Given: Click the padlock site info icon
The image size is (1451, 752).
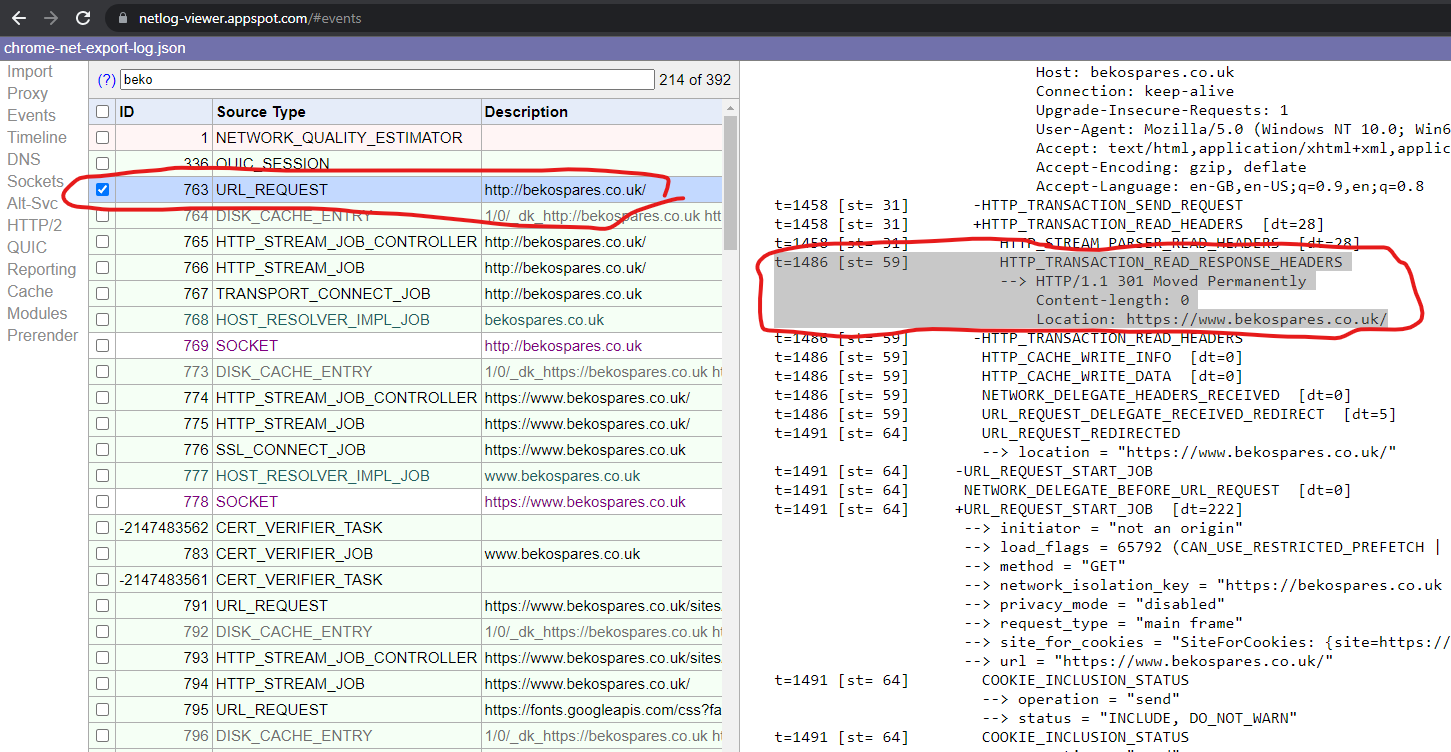Looking at the screenshot, I should pos(124,18).
